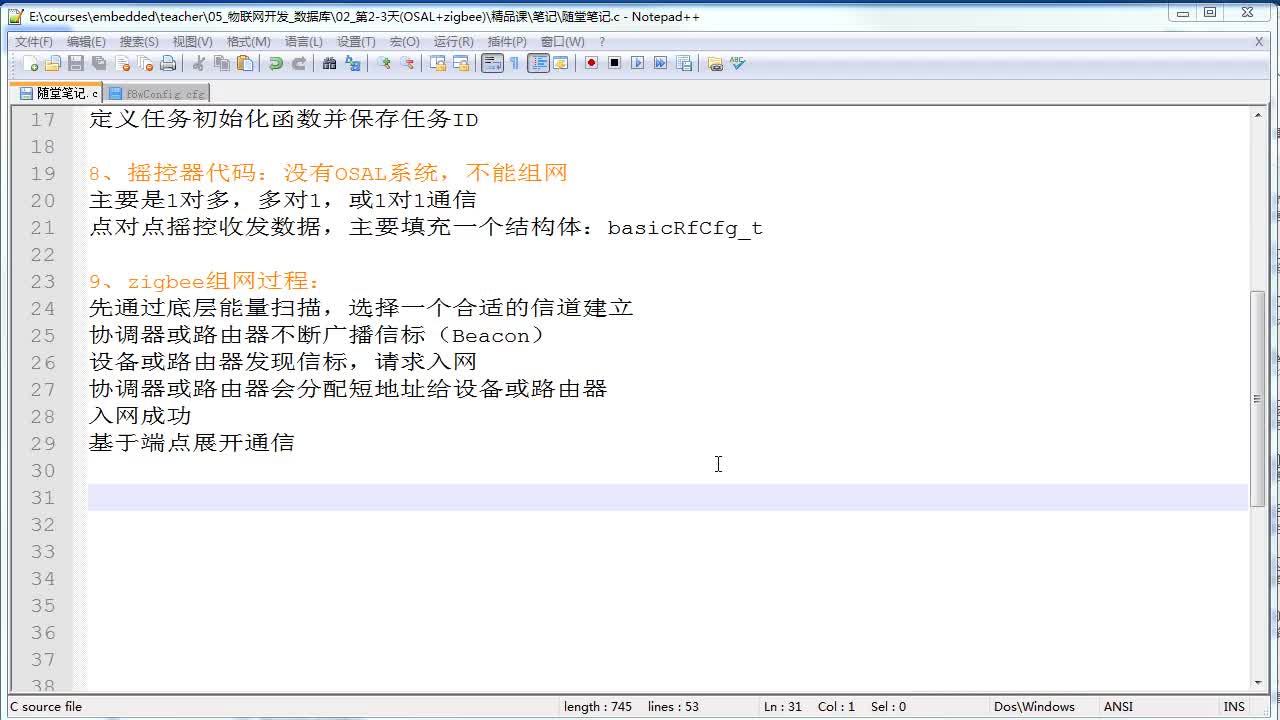The height and width of the screenshot is (720, 1280).
Task: Click the Paste clipboard icon
Action: [244, 63]
